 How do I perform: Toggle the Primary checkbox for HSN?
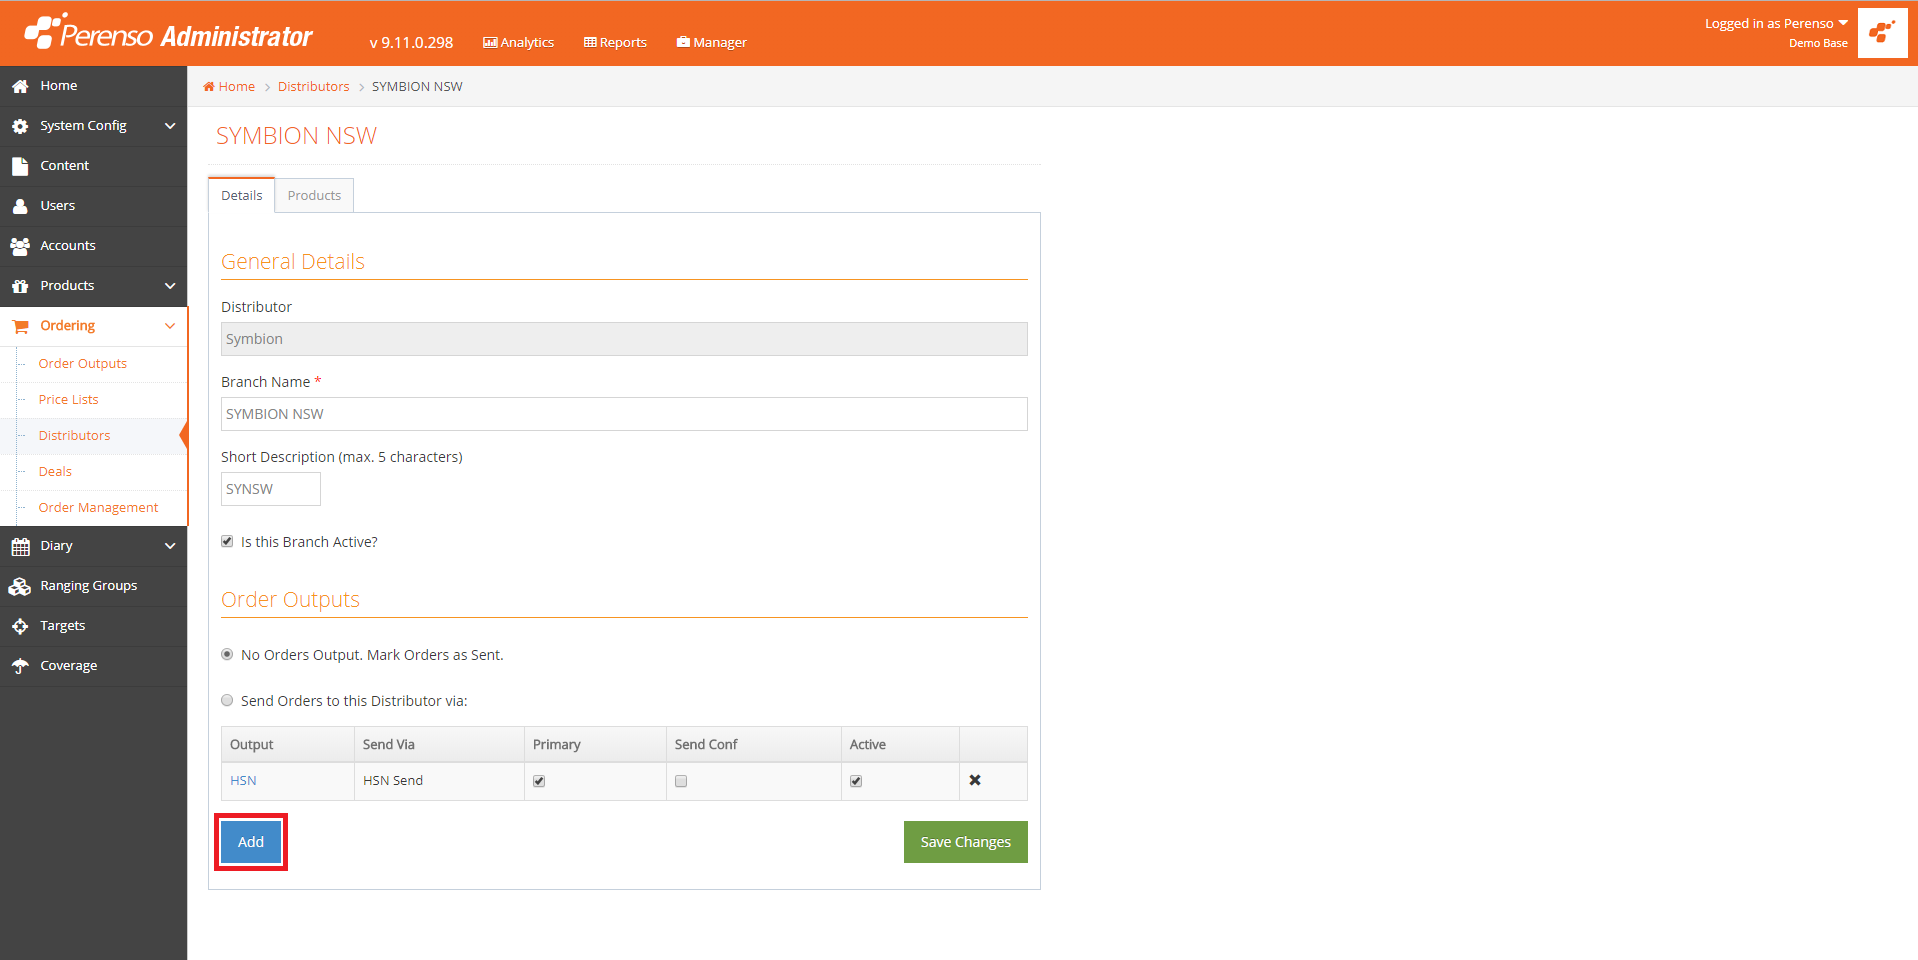tap(539, 781)
